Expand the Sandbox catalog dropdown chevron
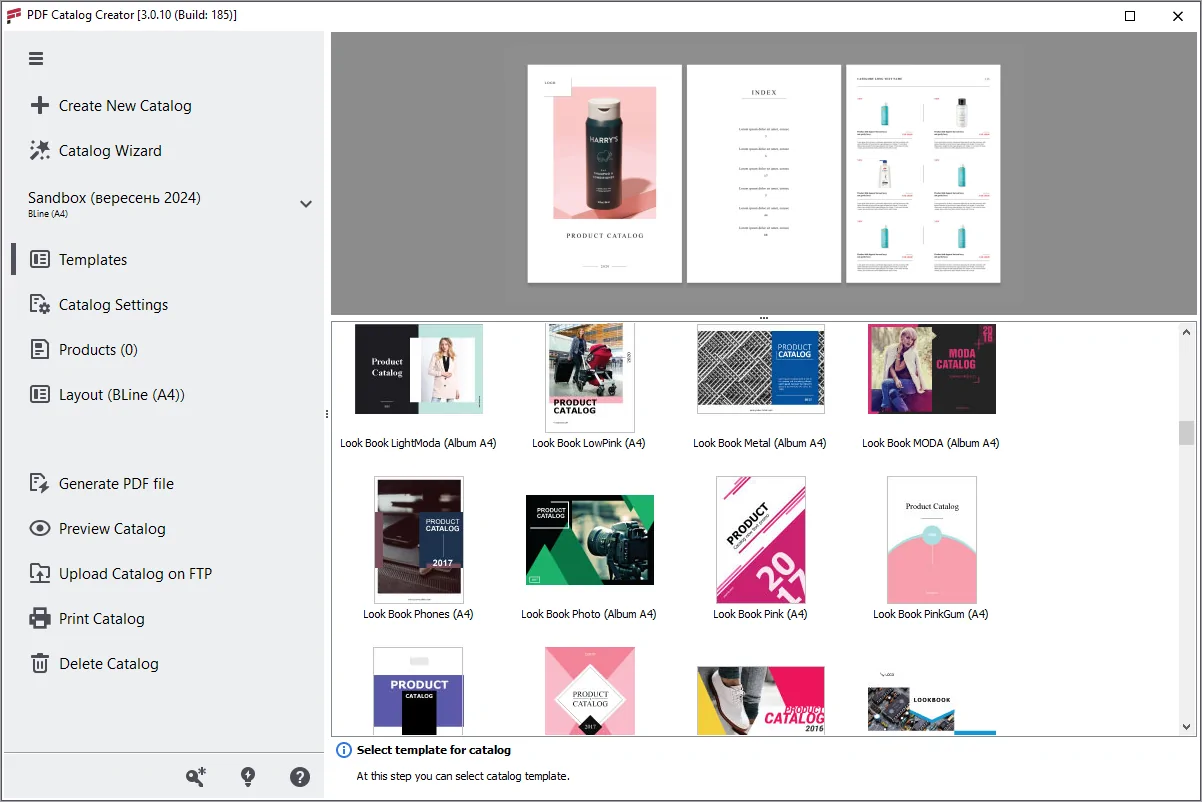 point(306,203)
